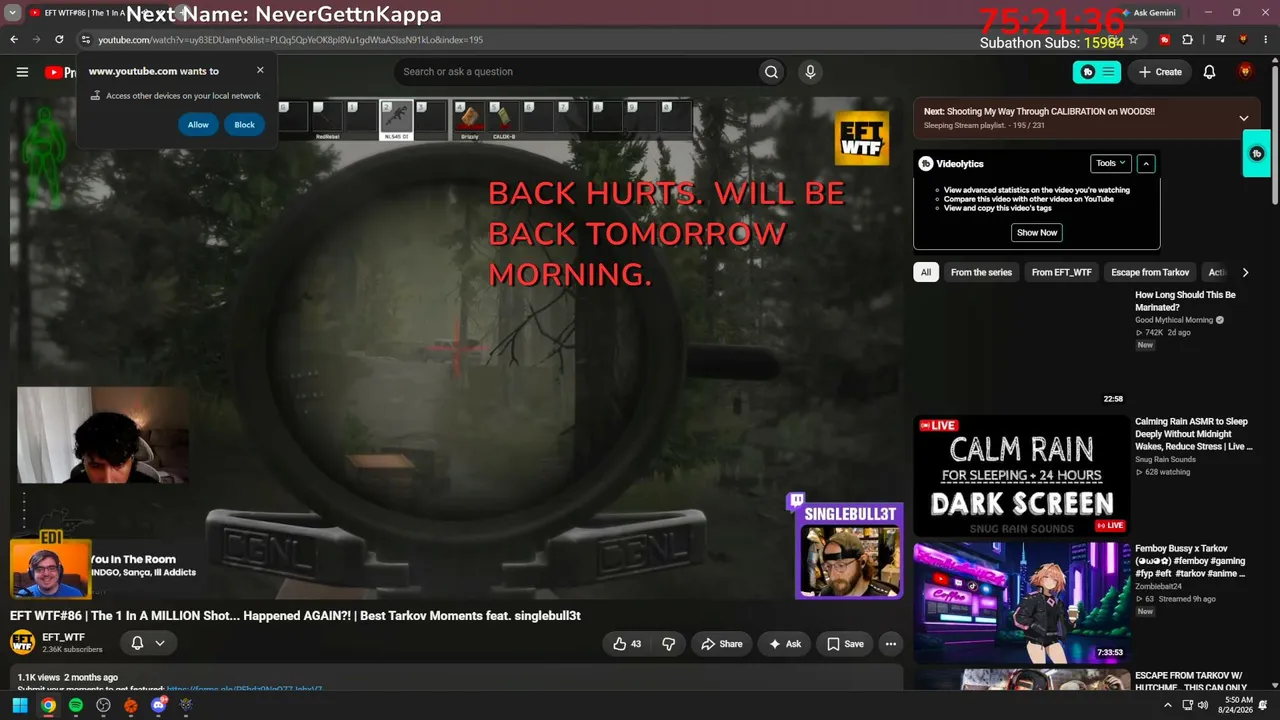Screen dimensions: 1280x720
Task: Open the Femboy Bussy x Tarkov thumbnail
Action: [1022, 603]
